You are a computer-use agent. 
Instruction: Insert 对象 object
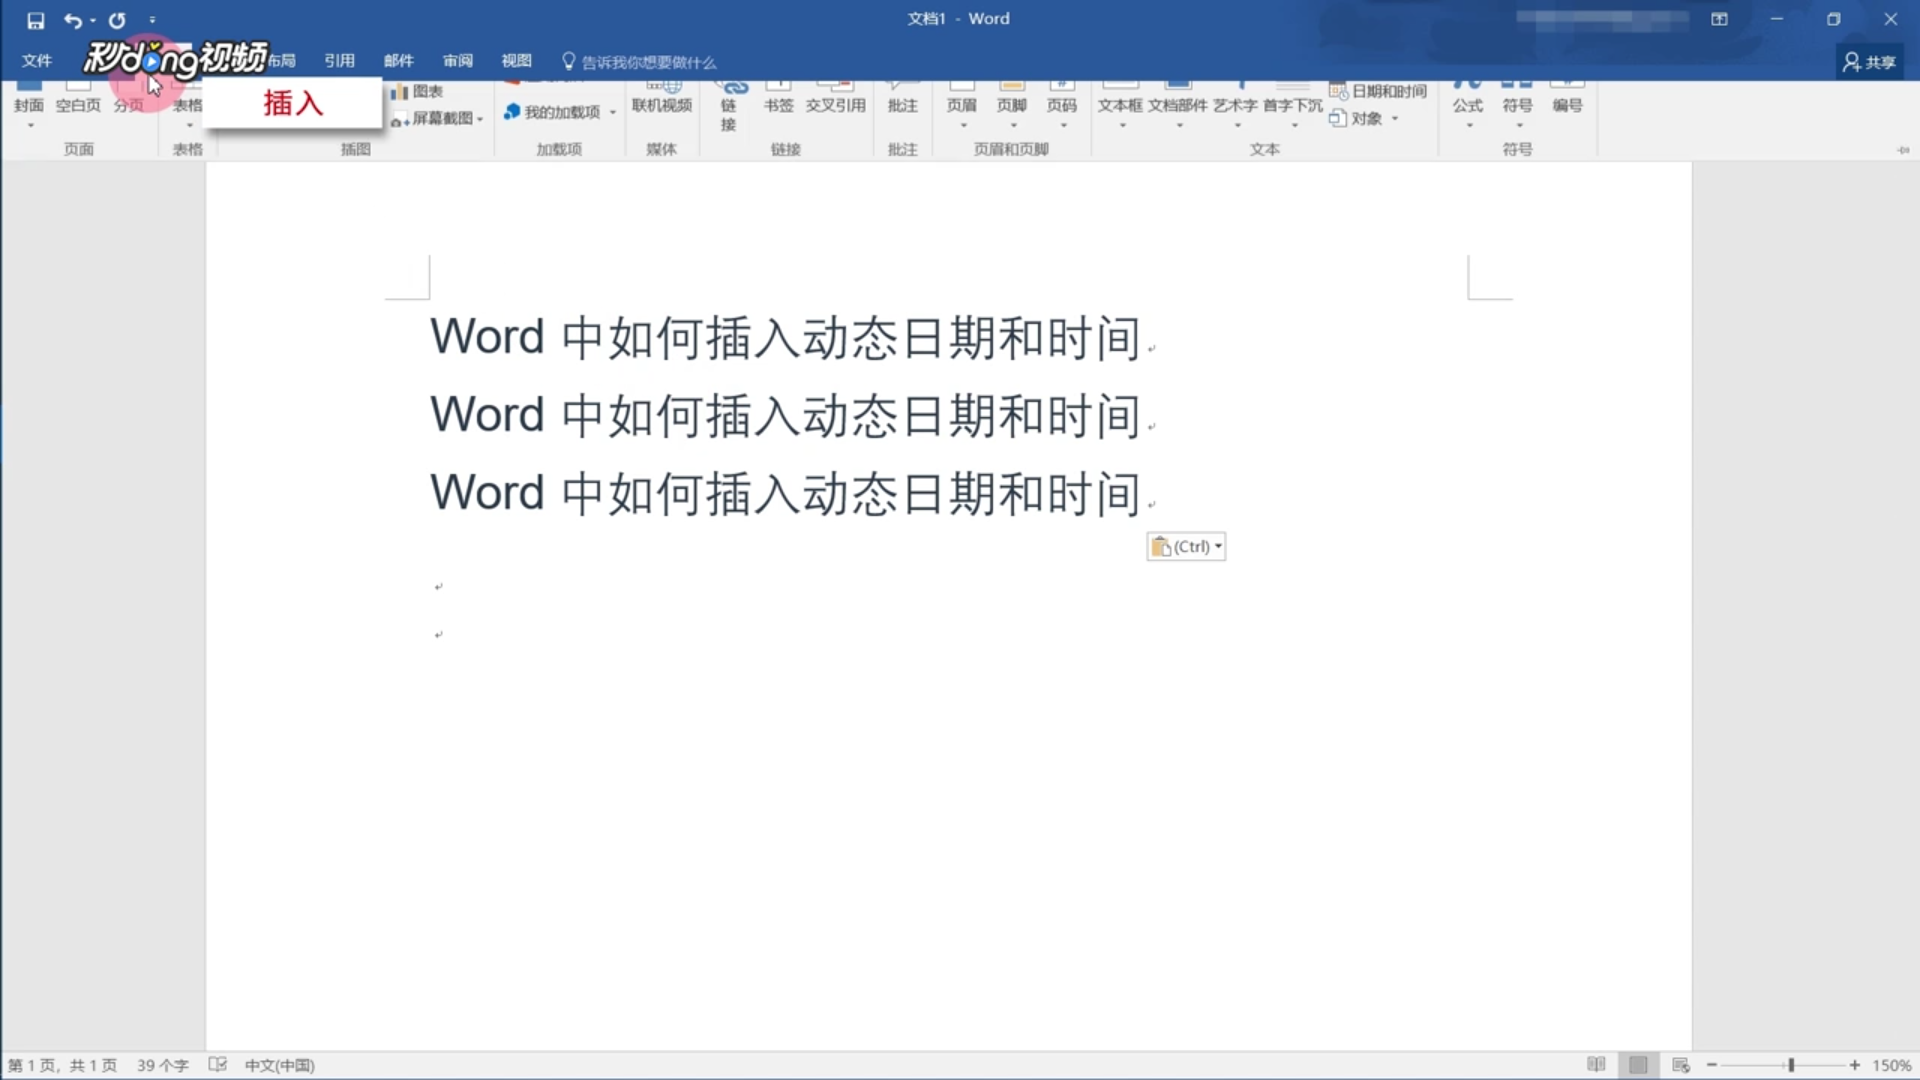click(x=1356, y=119)
